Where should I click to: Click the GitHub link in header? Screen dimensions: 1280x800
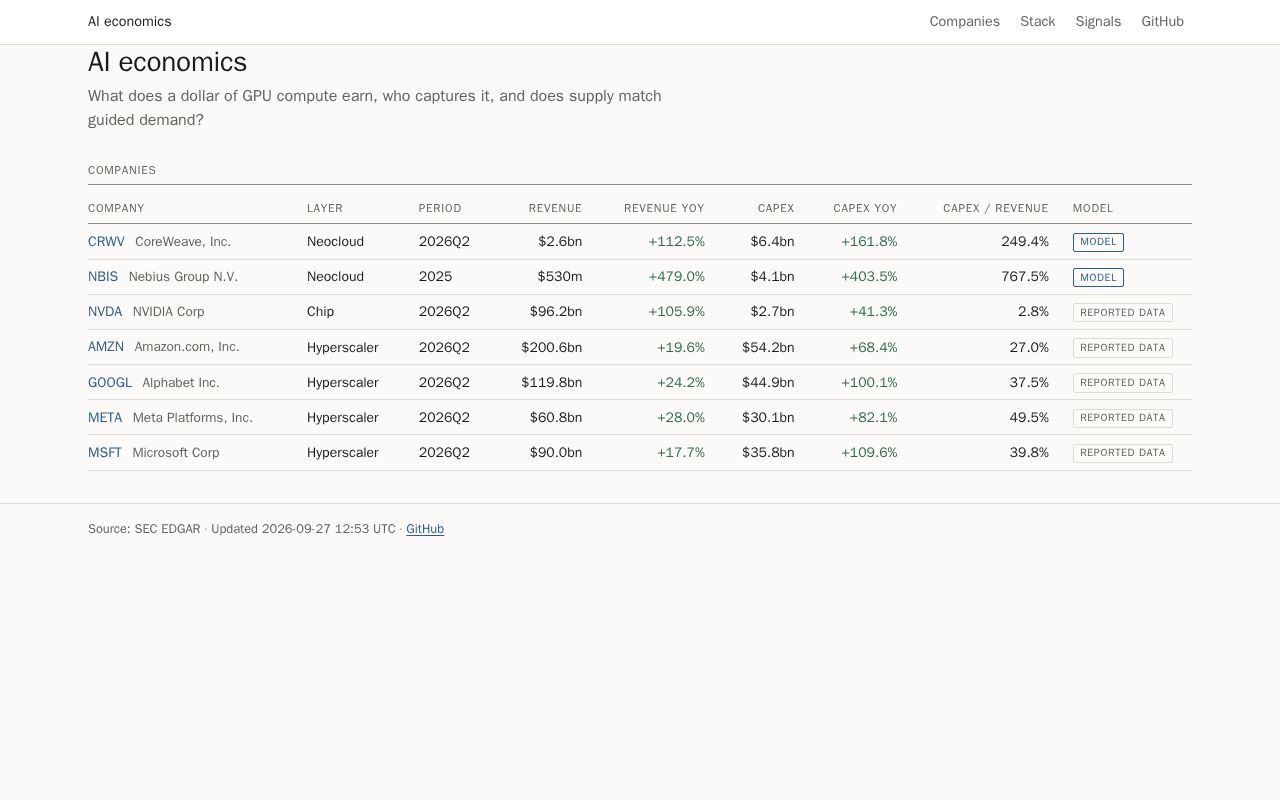tap(1162, 21)
